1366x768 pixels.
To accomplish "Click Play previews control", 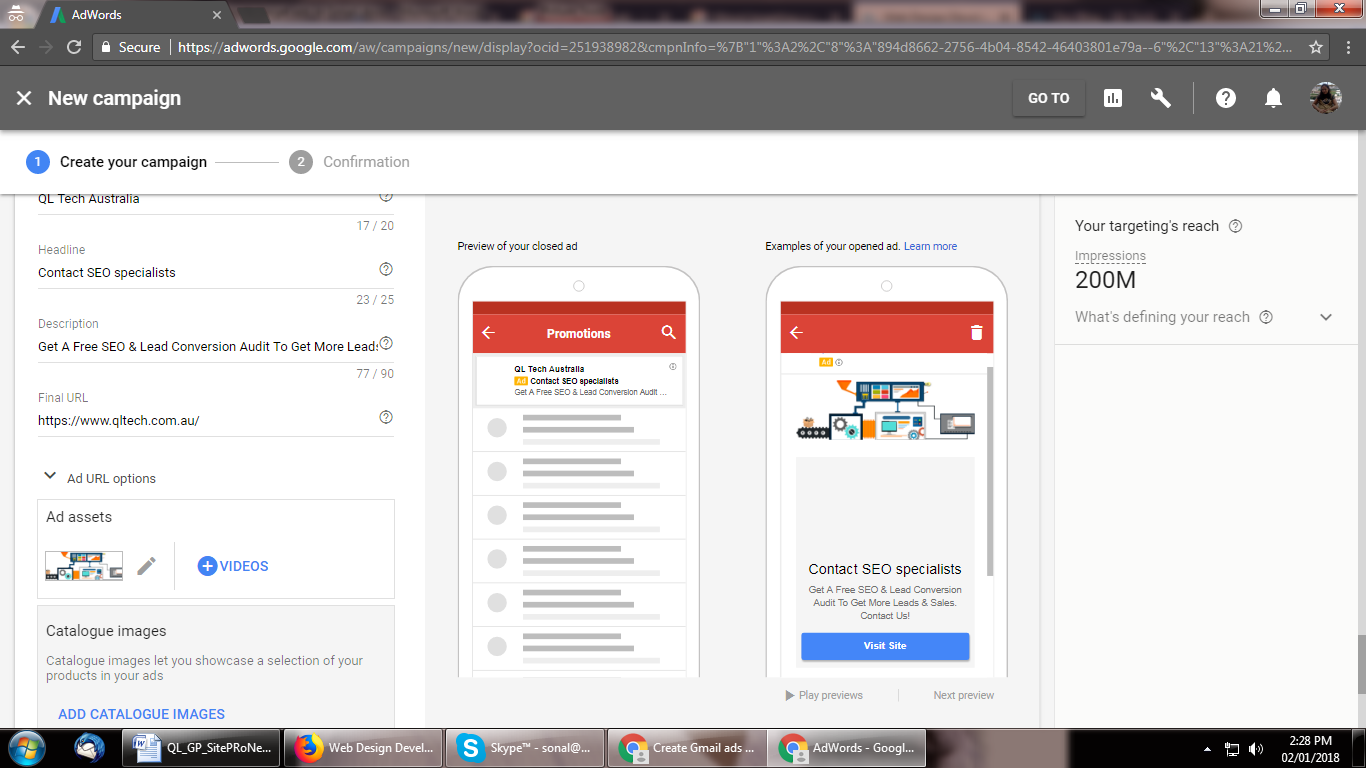I will click(x=824, y=695).
